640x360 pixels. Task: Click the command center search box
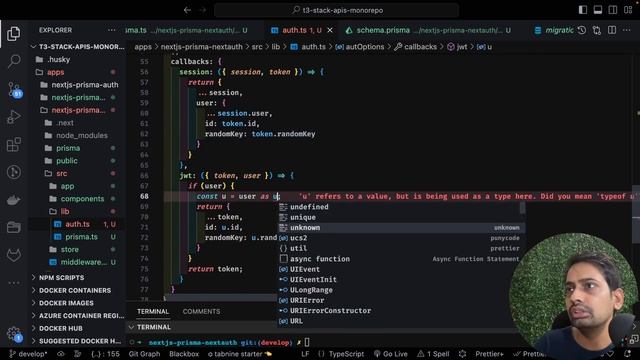click(337, 10)
